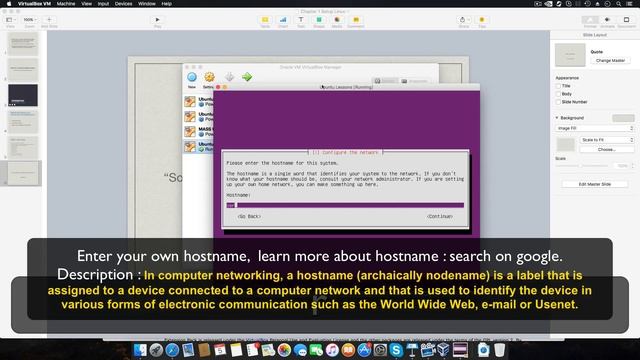Open the Machine menu
The height and width of the screenshot is (360, 640).
pos(66,4)
